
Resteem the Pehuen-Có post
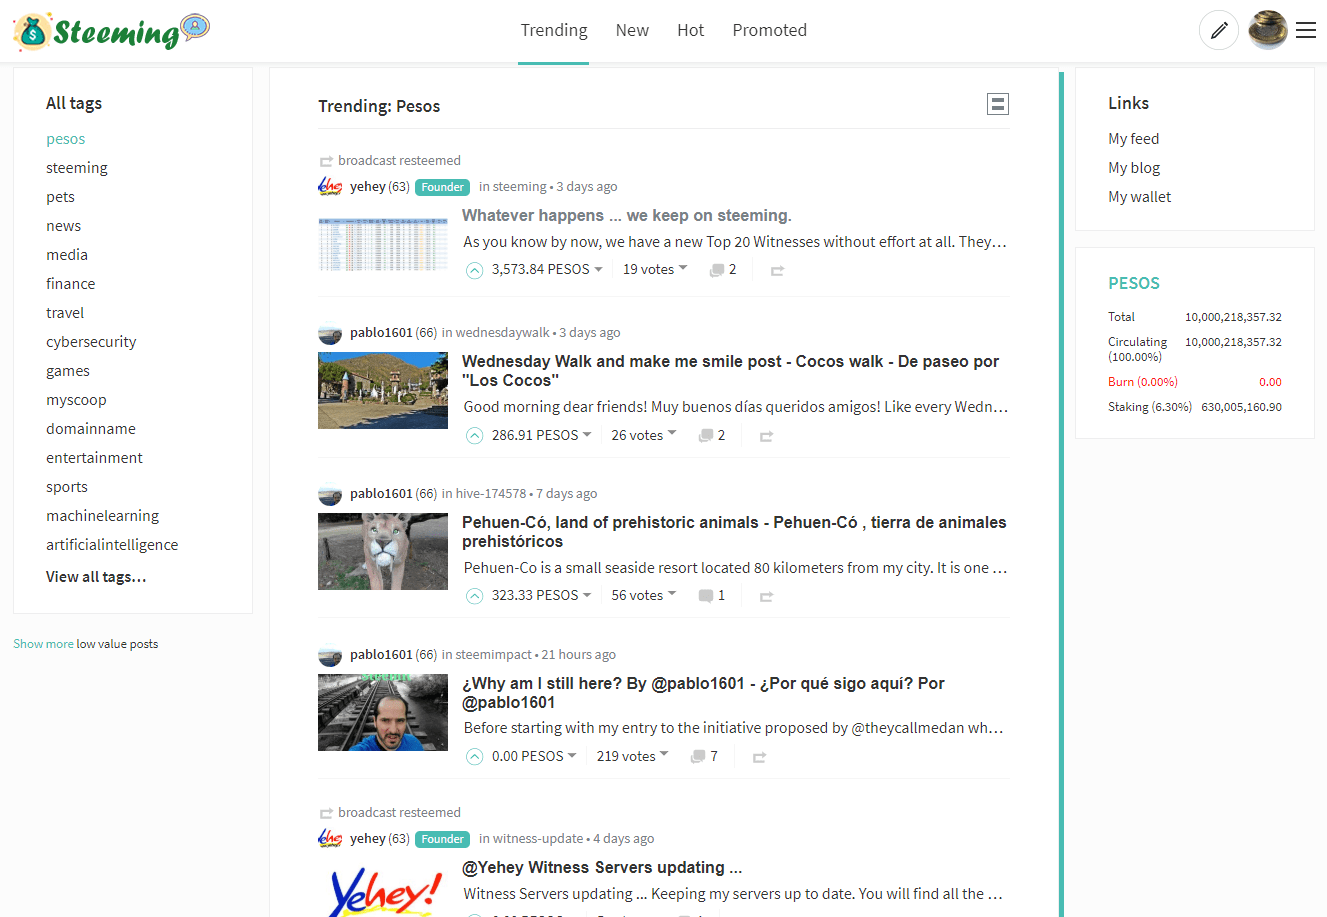click(766, 596)
